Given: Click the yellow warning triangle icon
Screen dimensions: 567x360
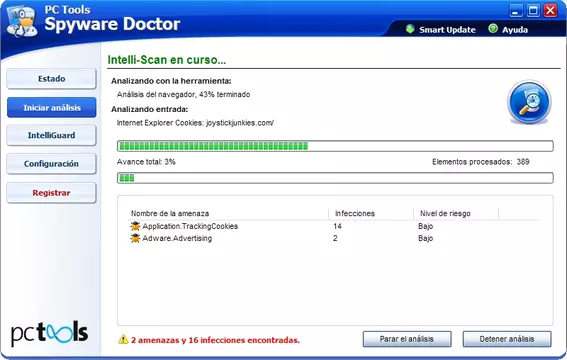Looking at the screenshot, I should coord(123,339).
